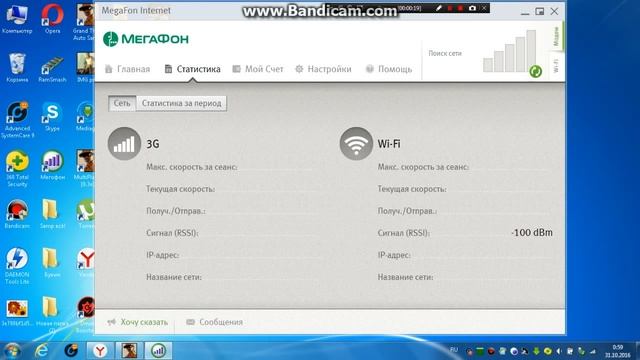Viewport: 640px width, 360px height.
Task: Click the green refresh network search icon
Action: pos(536,71)
